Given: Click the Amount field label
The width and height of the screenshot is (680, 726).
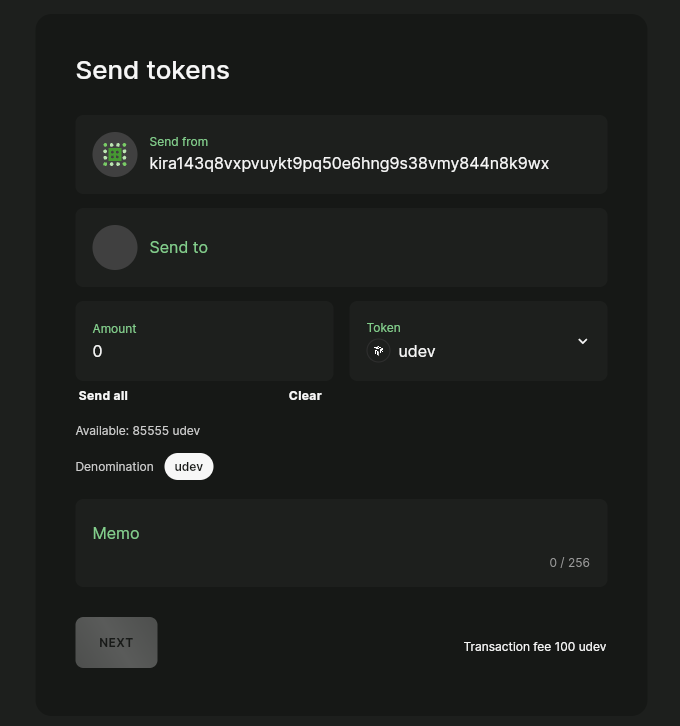Looking at the screenshot, I should 114,329.
